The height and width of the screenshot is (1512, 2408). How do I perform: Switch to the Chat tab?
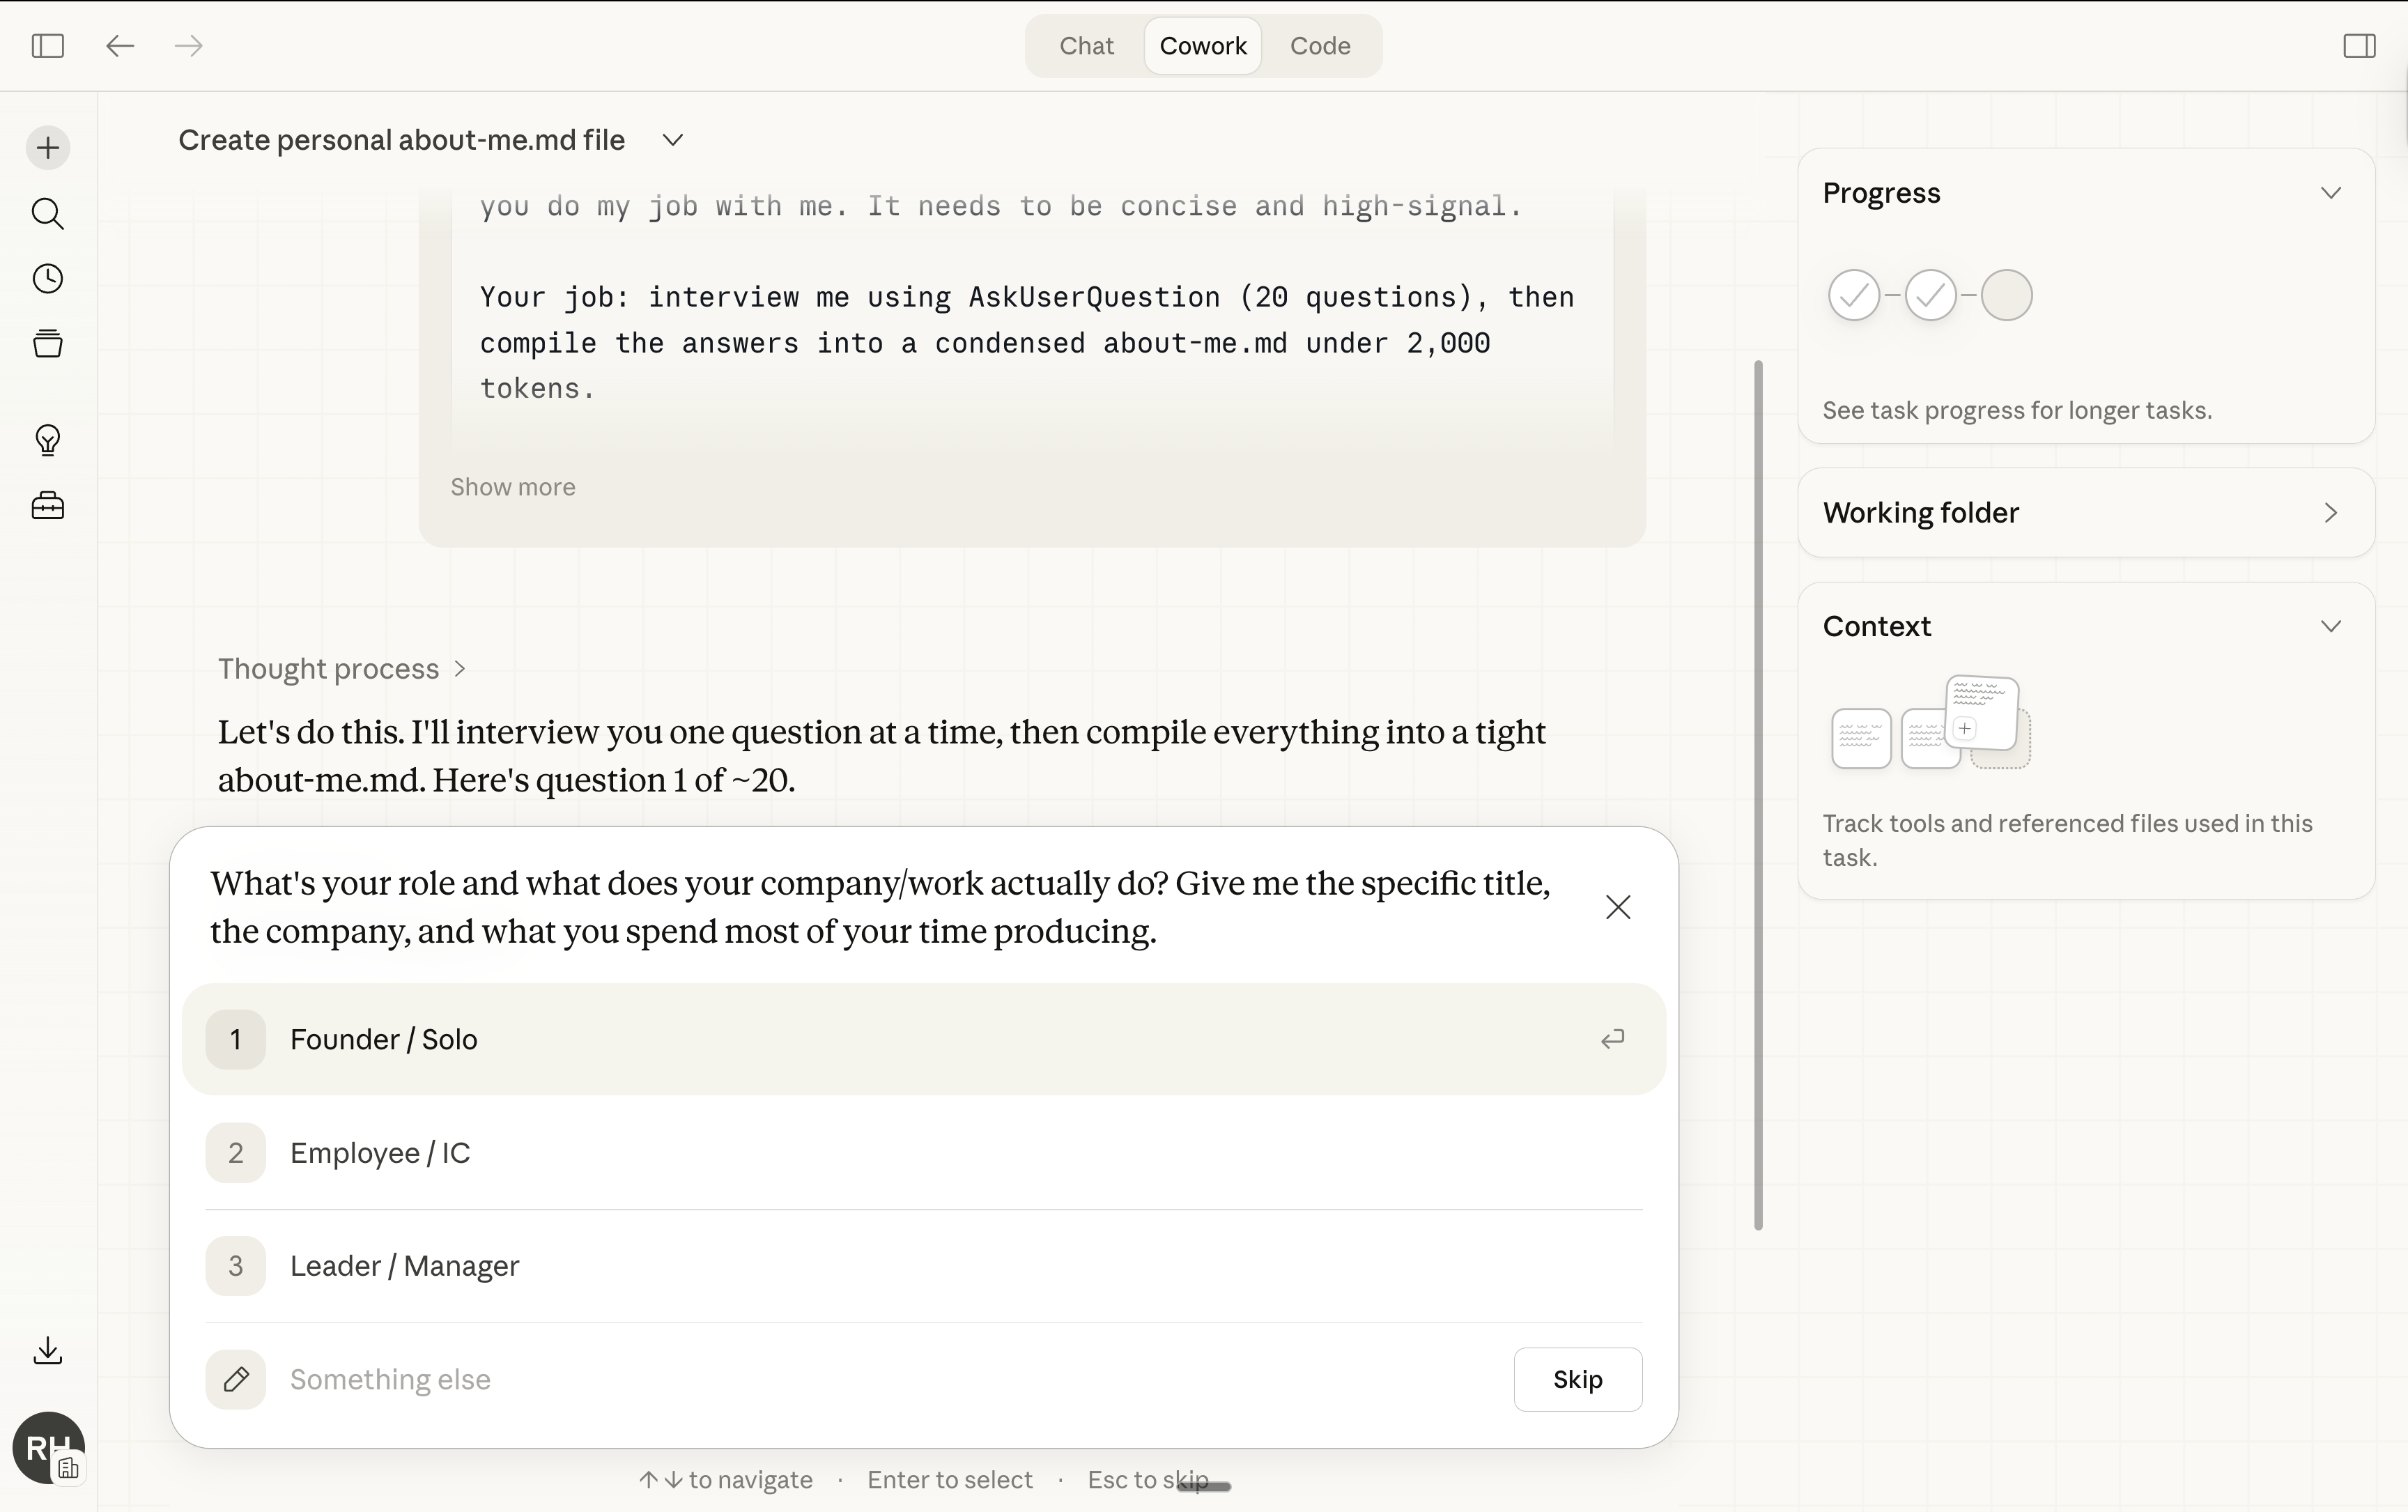click(x=1086, y=46)
